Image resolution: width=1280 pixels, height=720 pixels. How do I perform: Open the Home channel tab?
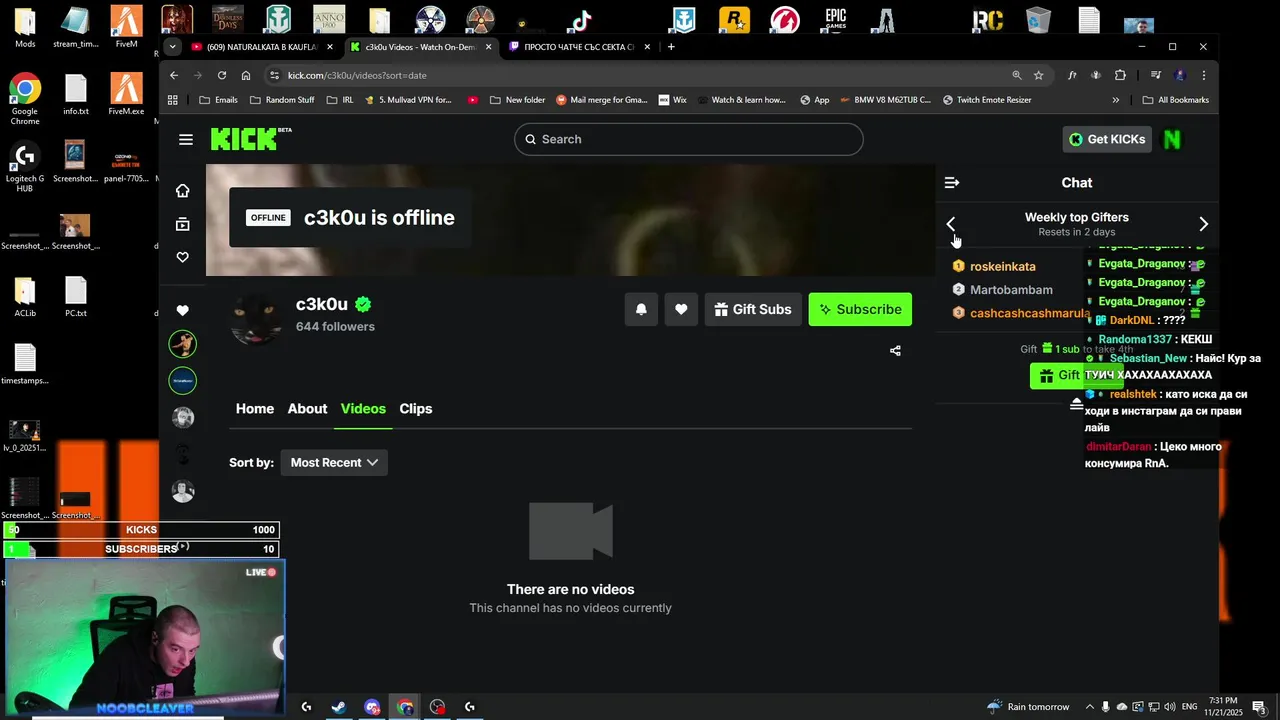coord(255,408)
